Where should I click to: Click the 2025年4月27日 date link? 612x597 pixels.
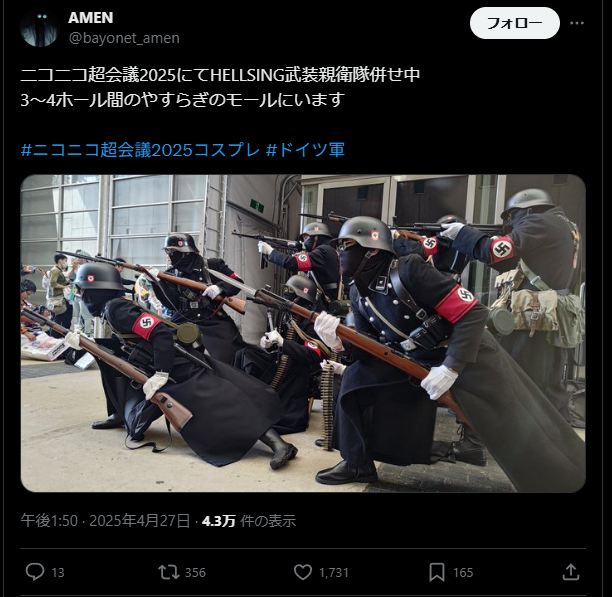click(x=140, y=521)
